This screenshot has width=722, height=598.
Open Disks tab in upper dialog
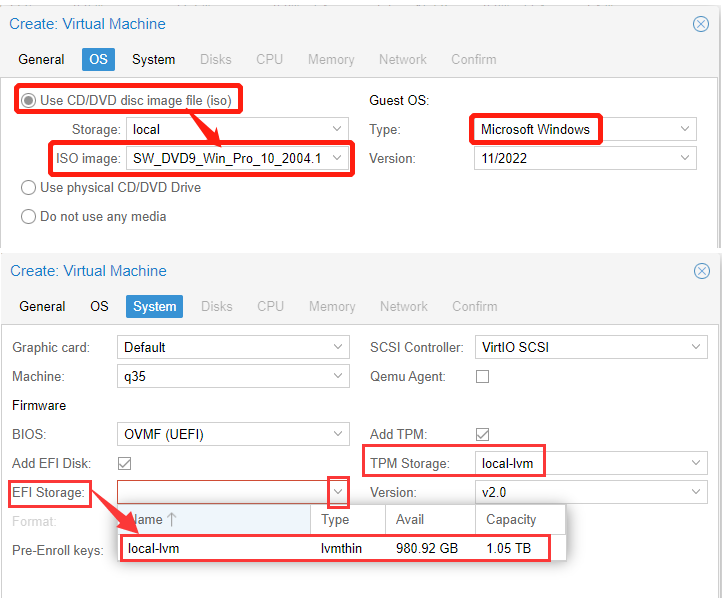click(216, 60)
